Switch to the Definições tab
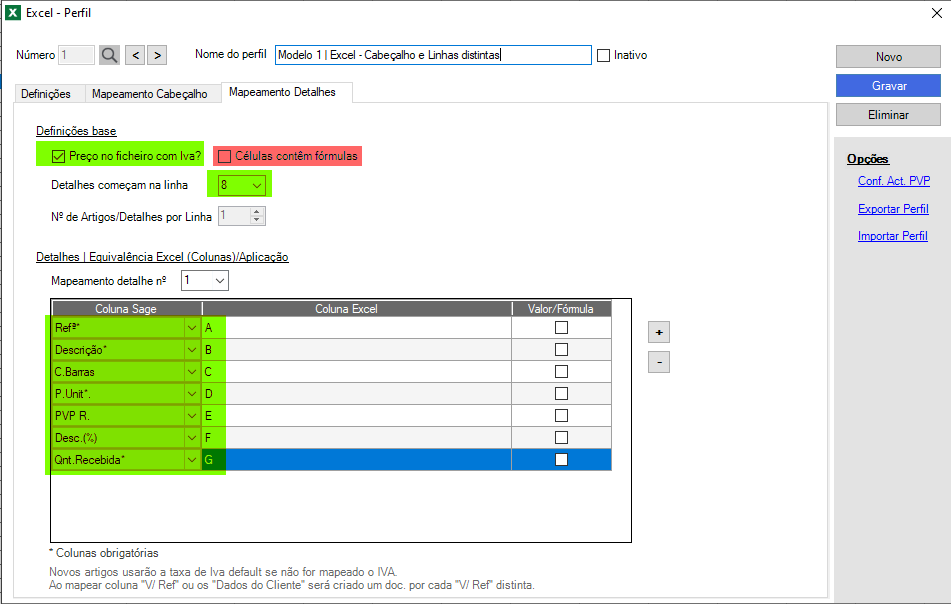 tap(46, 94)
